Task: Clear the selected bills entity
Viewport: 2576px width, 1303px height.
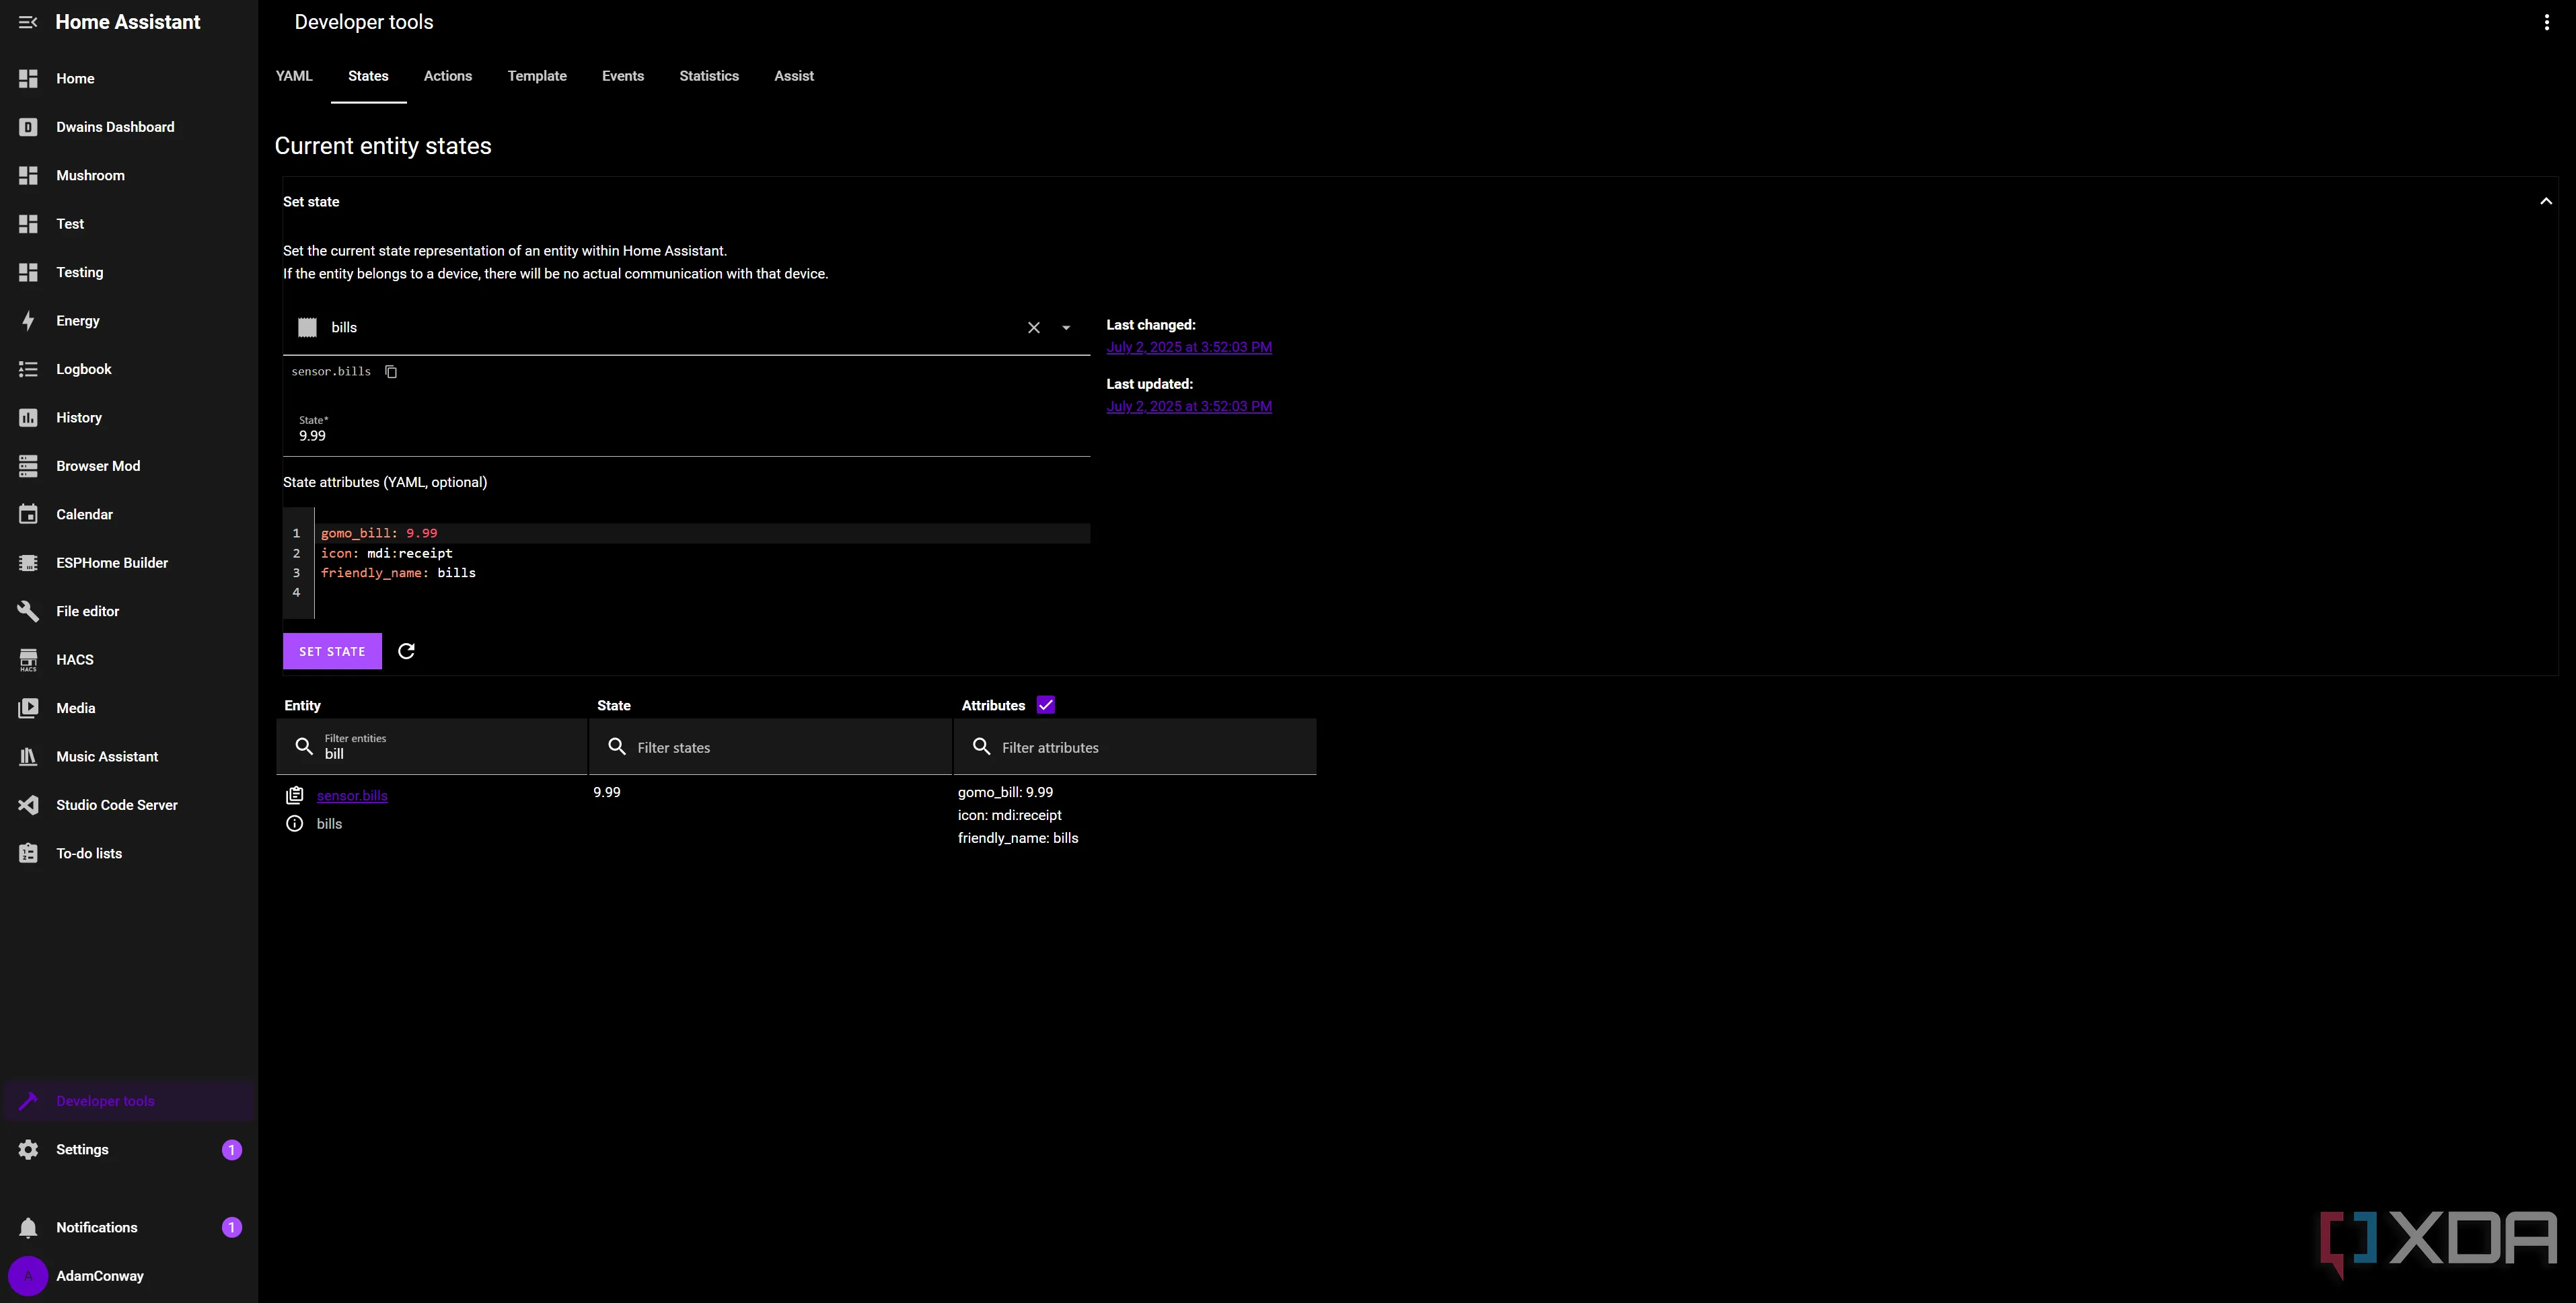Action: point(1034,328)
